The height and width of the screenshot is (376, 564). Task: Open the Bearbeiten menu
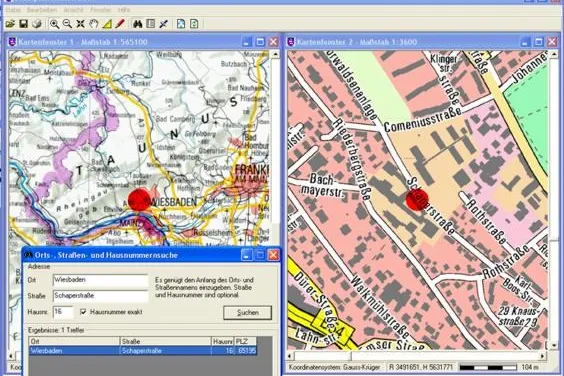(42, 10)
